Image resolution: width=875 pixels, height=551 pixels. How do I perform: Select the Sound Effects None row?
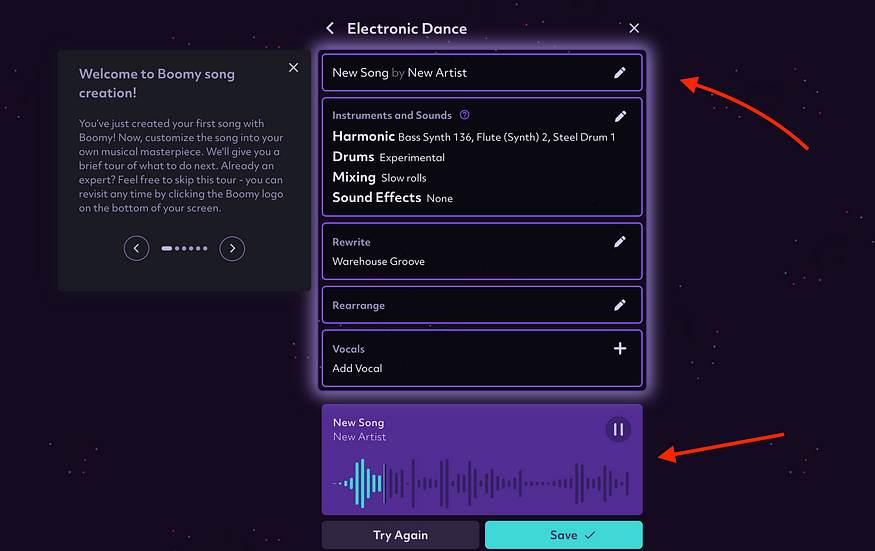[392, 198]
